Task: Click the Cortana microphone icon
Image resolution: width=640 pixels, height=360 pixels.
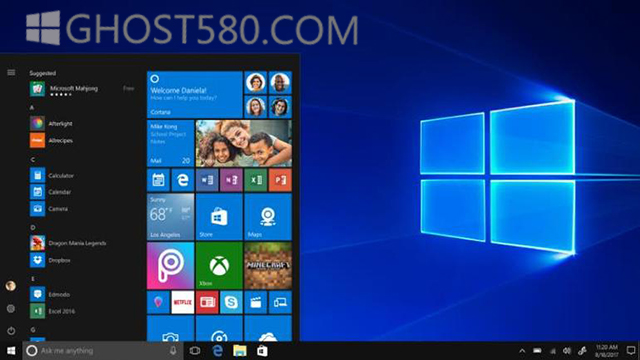Action: tap(173, 351)
